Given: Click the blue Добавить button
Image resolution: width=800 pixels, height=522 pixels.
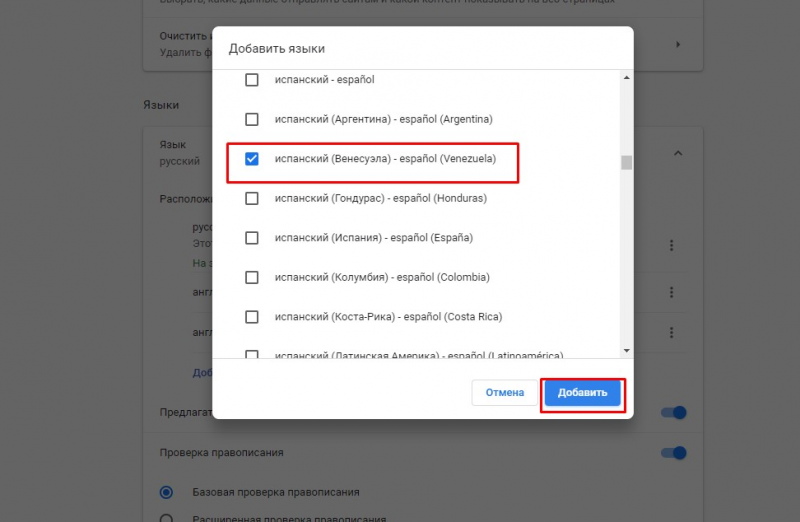Looking at the screenshot, I should 583,393.
